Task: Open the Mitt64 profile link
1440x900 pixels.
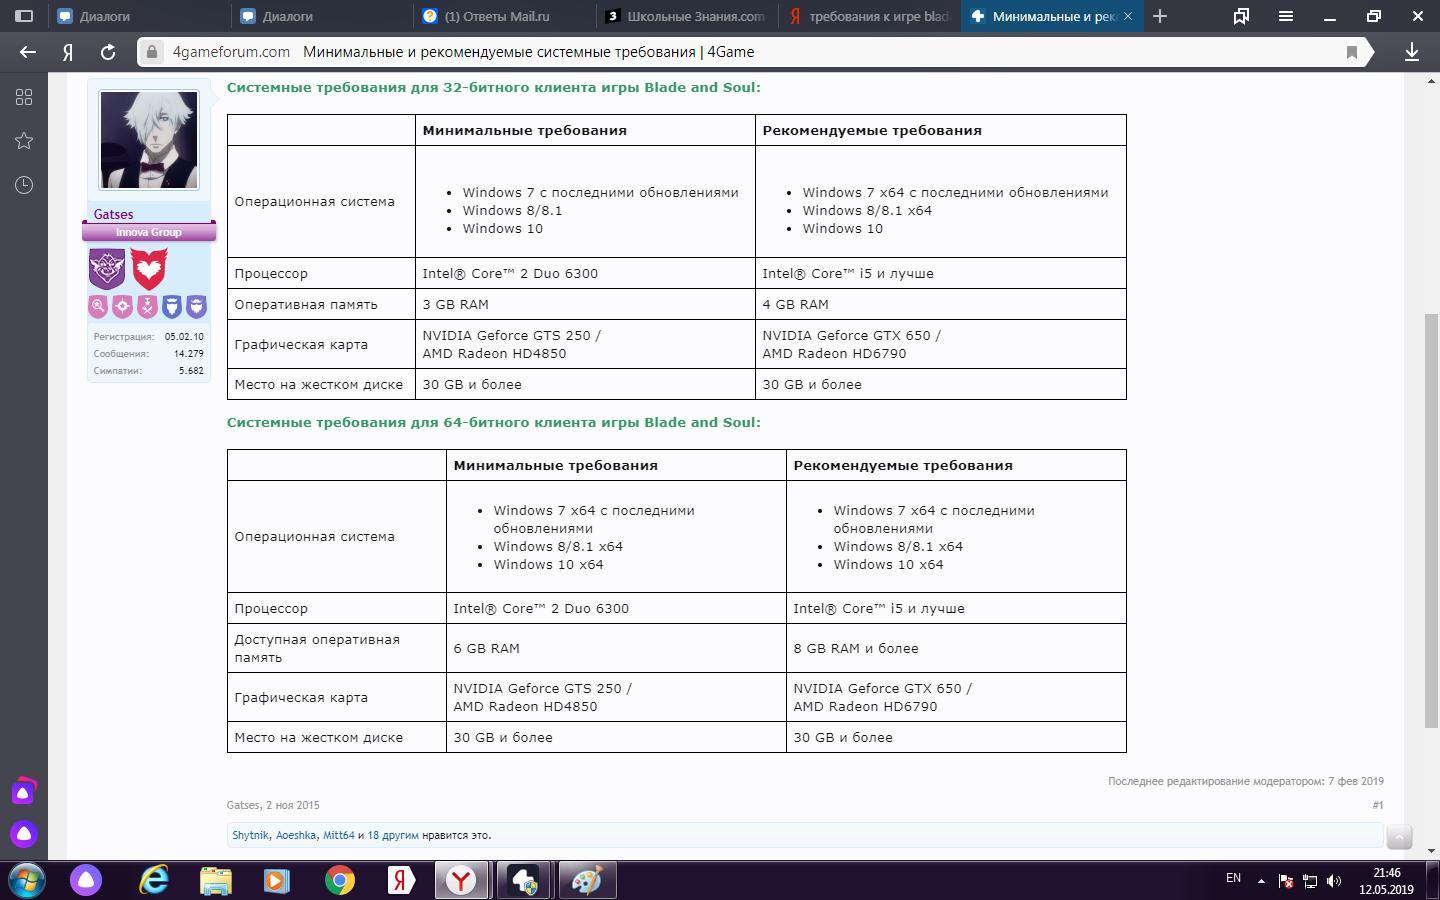Action: click(339, 835)
